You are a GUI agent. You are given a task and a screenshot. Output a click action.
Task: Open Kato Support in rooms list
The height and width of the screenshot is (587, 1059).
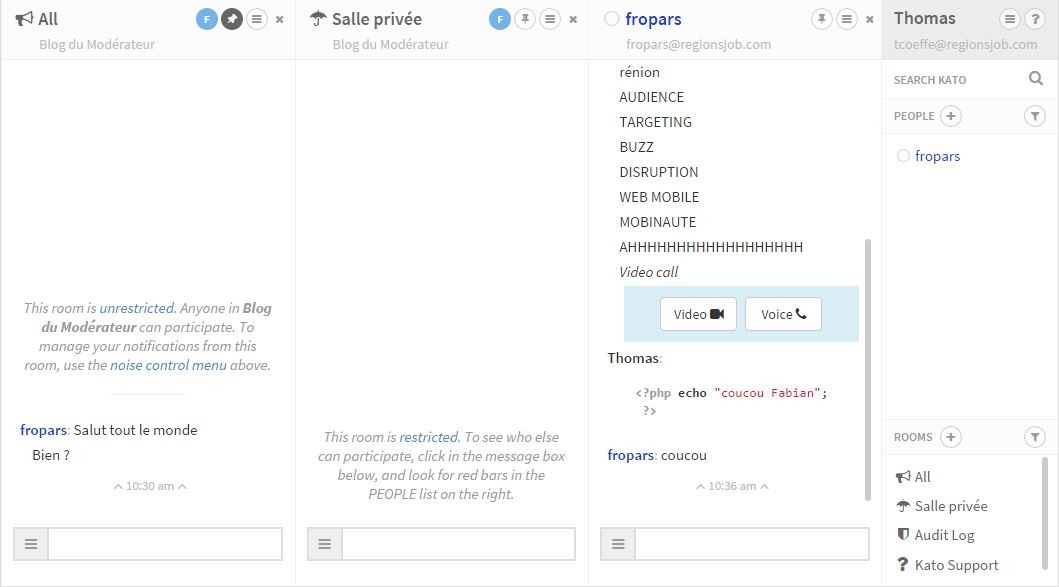pyautogui.click(x=956, y=565)
